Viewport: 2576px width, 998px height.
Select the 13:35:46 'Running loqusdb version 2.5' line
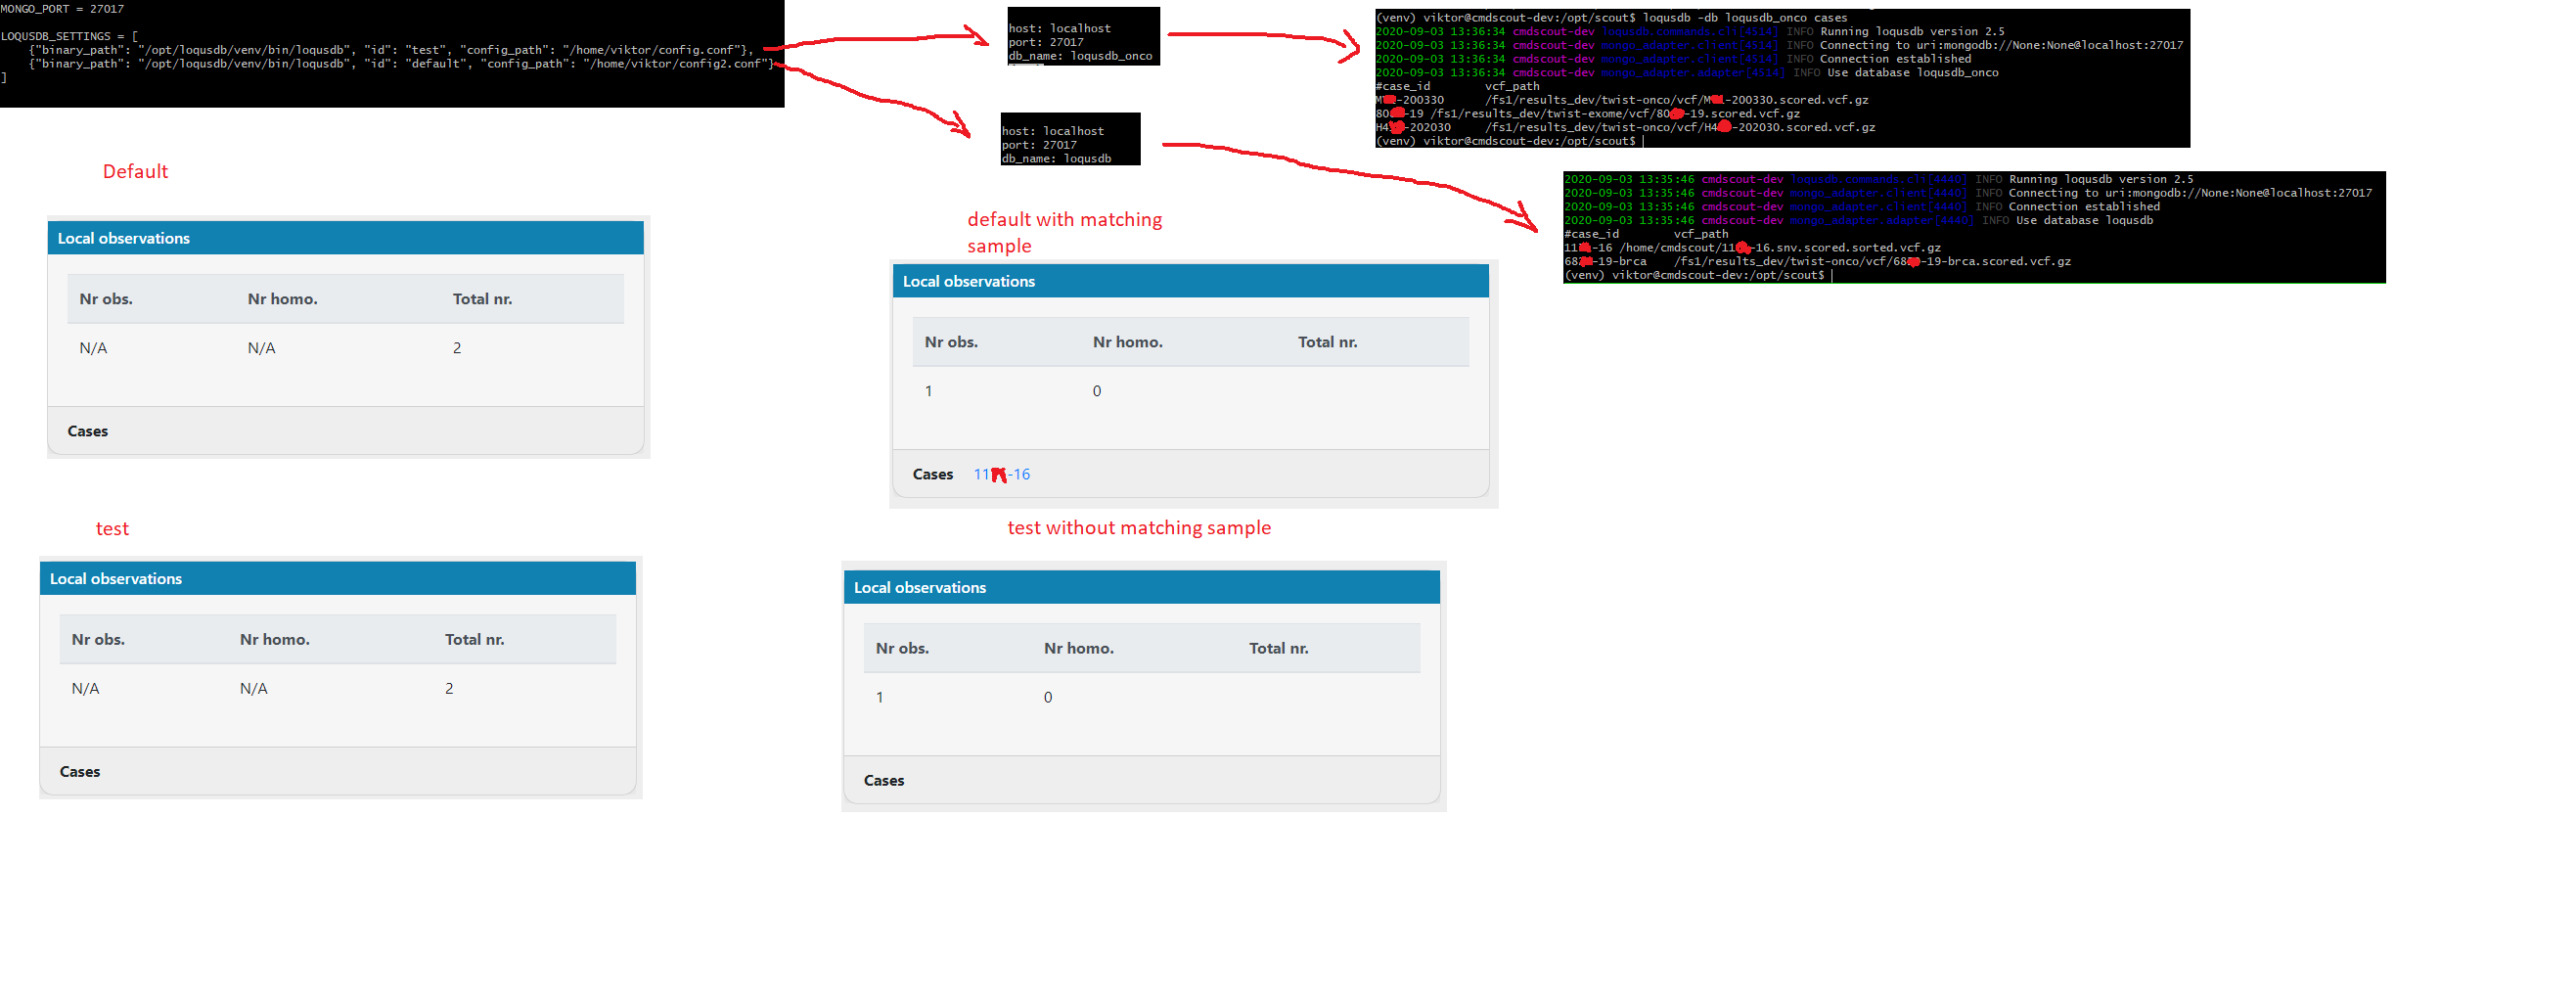point(1879,180)
